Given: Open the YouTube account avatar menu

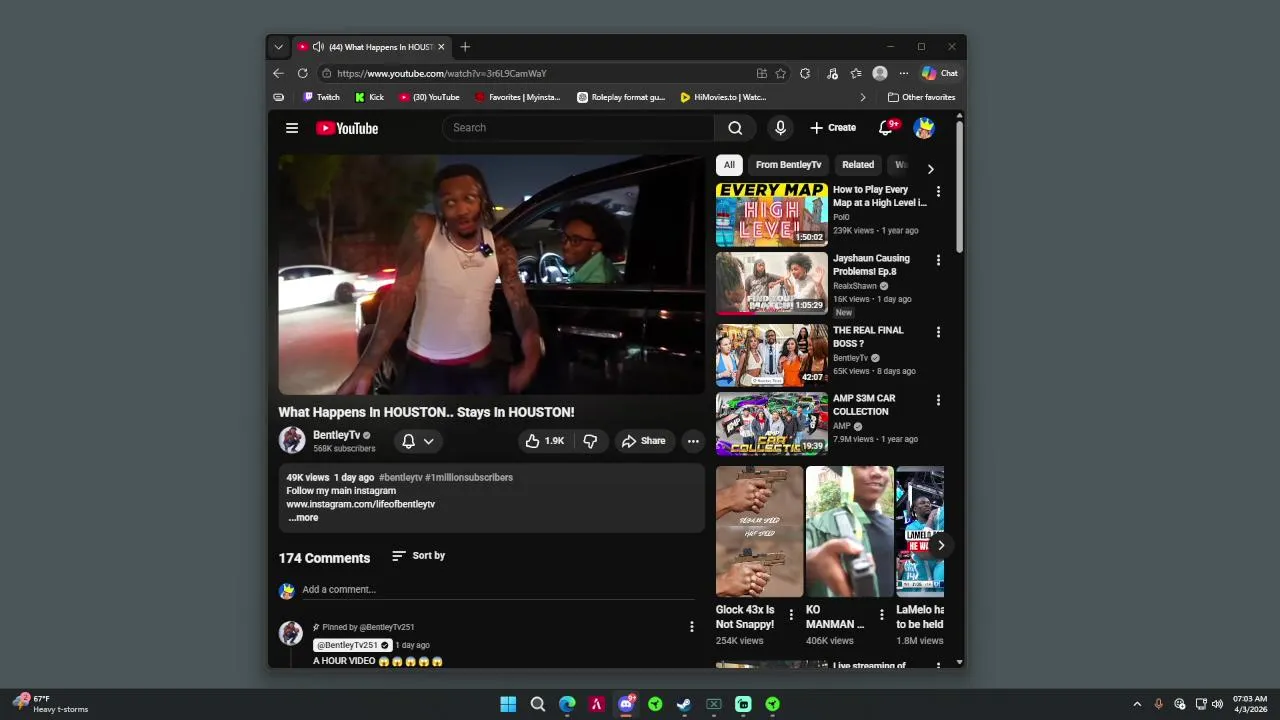Looking at the screenshot, I should point(924,128).
